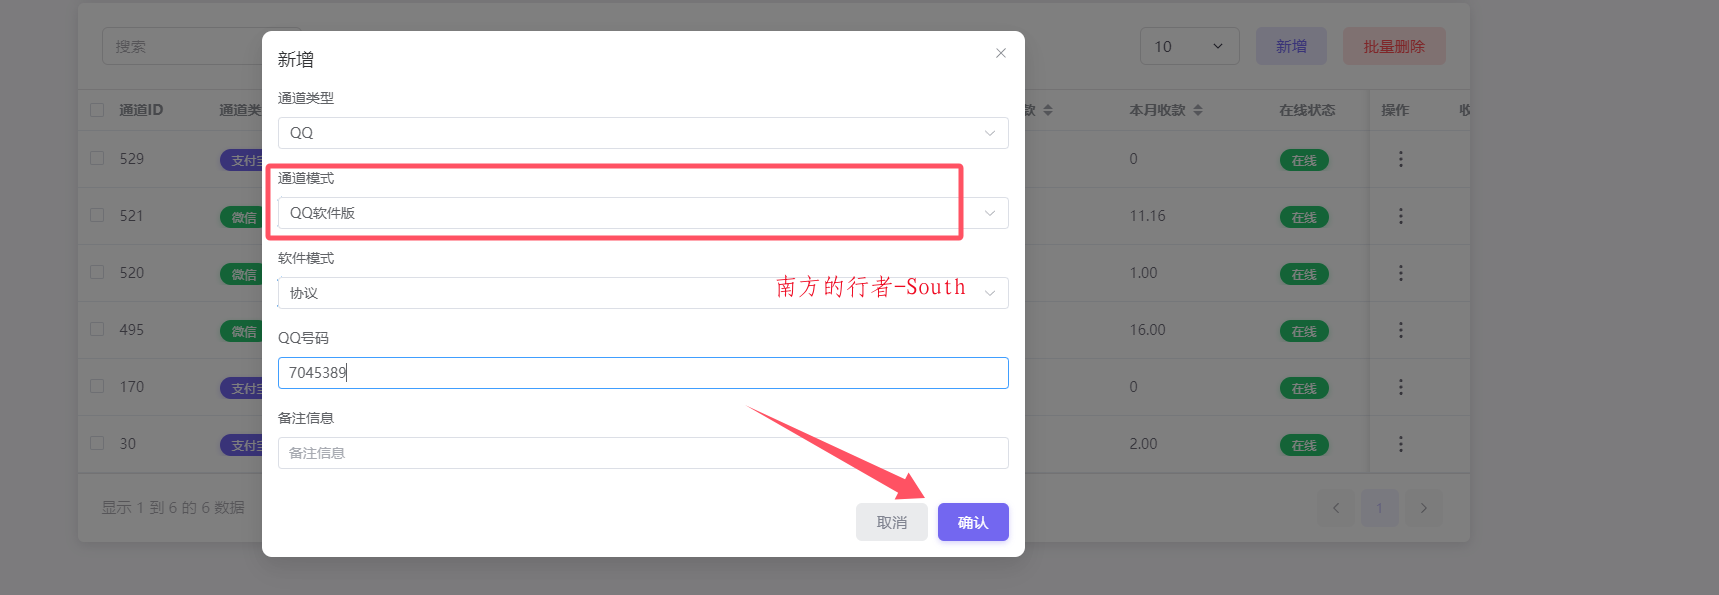Click the 在线 badge in row 520
Viewport: 1719px width, 595px height.
point(1304,274)
